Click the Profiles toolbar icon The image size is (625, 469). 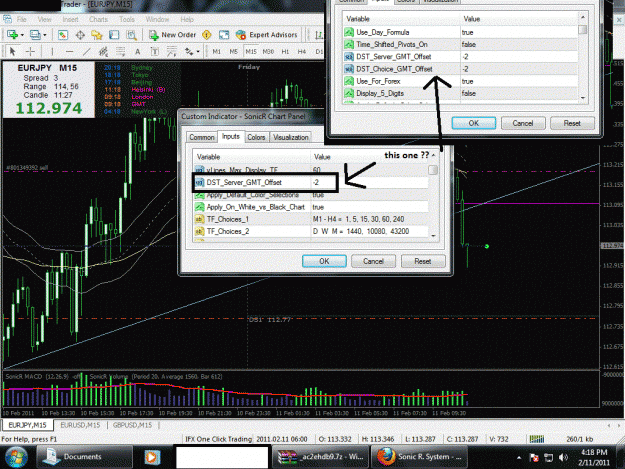[x=35, y=35]
